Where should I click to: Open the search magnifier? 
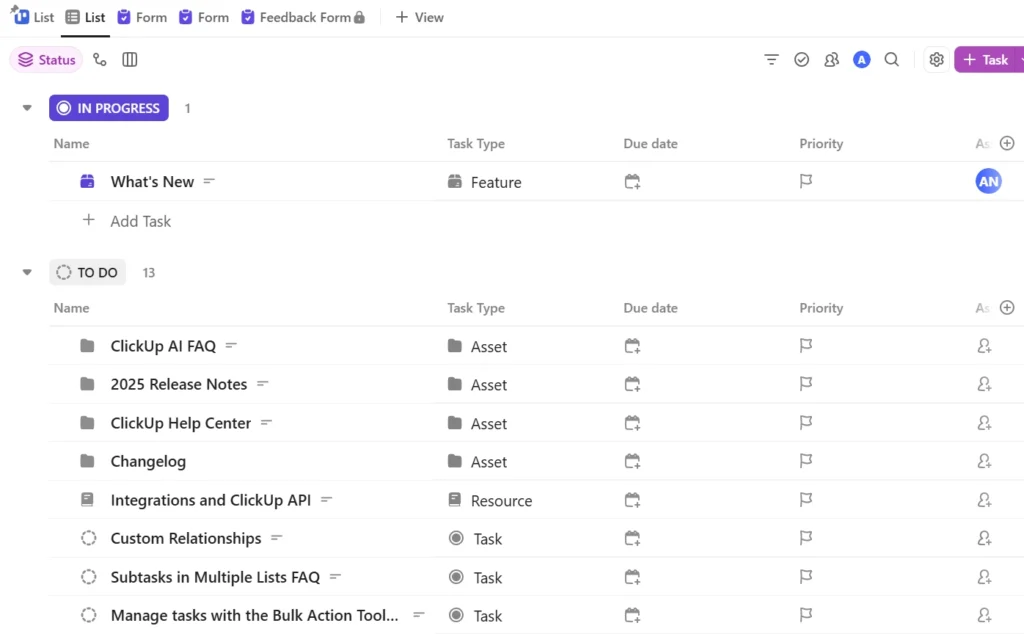tap(891, 59)
